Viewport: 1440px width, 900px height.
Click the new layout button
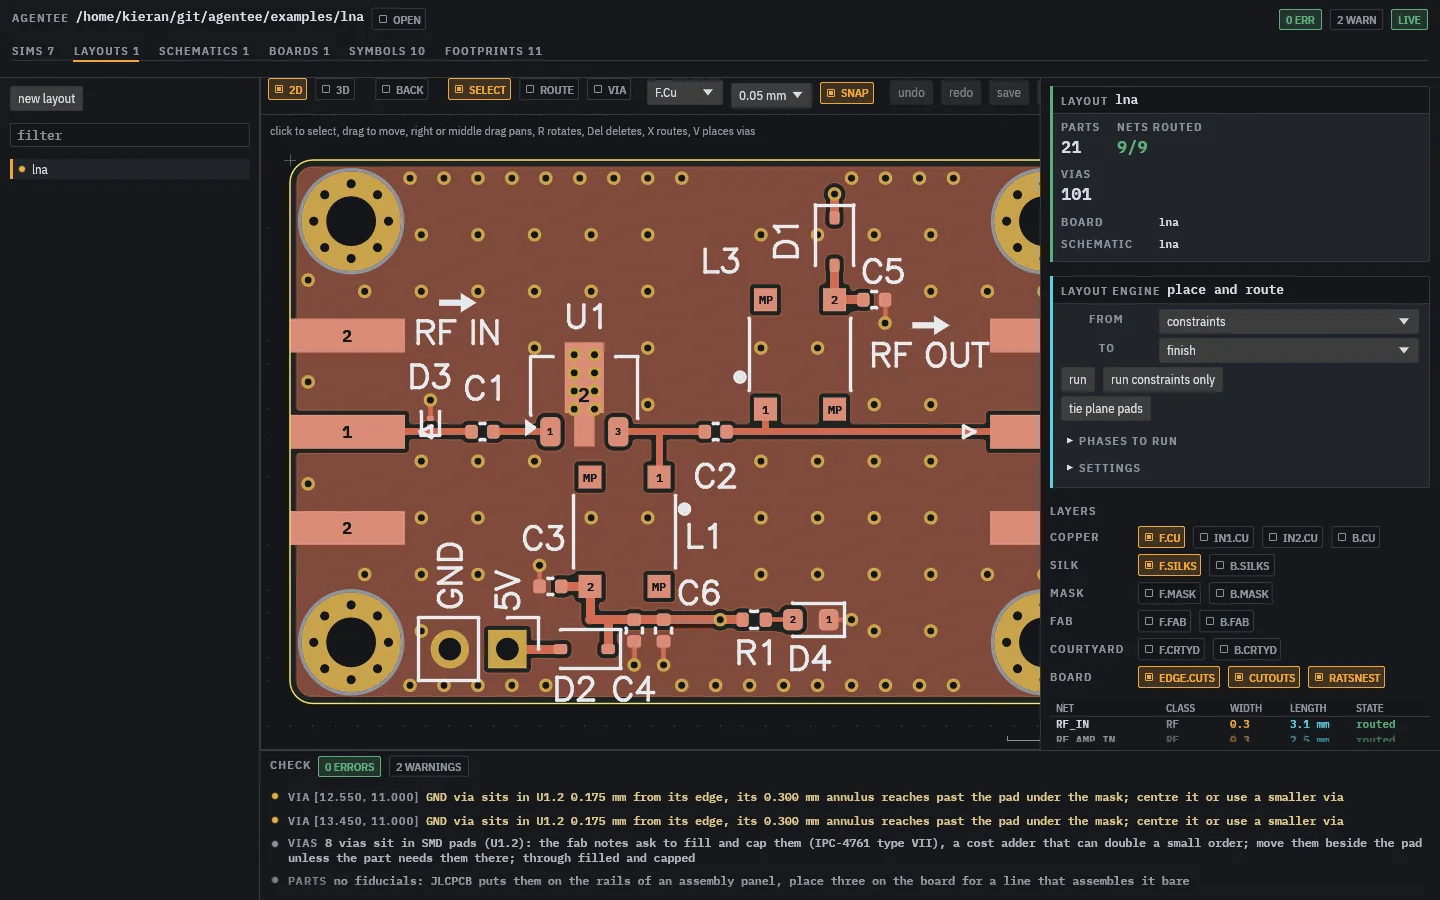point(46,99)
